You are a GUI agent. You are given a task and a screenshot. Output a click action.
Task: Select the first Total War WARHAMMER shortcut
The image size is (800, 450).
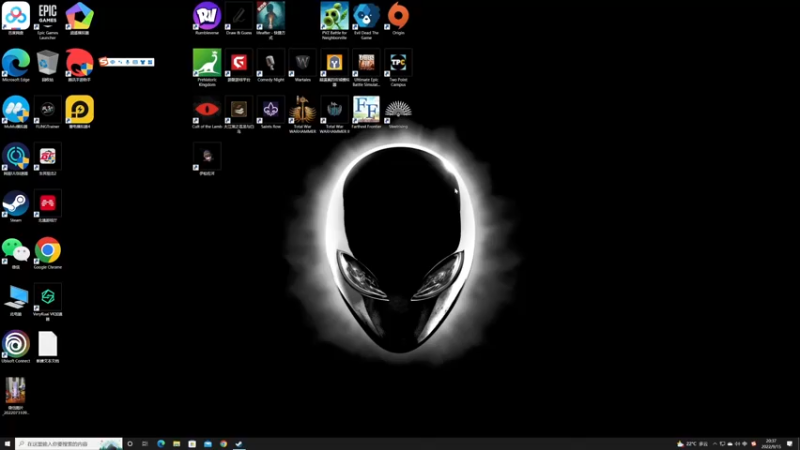pyautogui.click(x=303, y=114)
